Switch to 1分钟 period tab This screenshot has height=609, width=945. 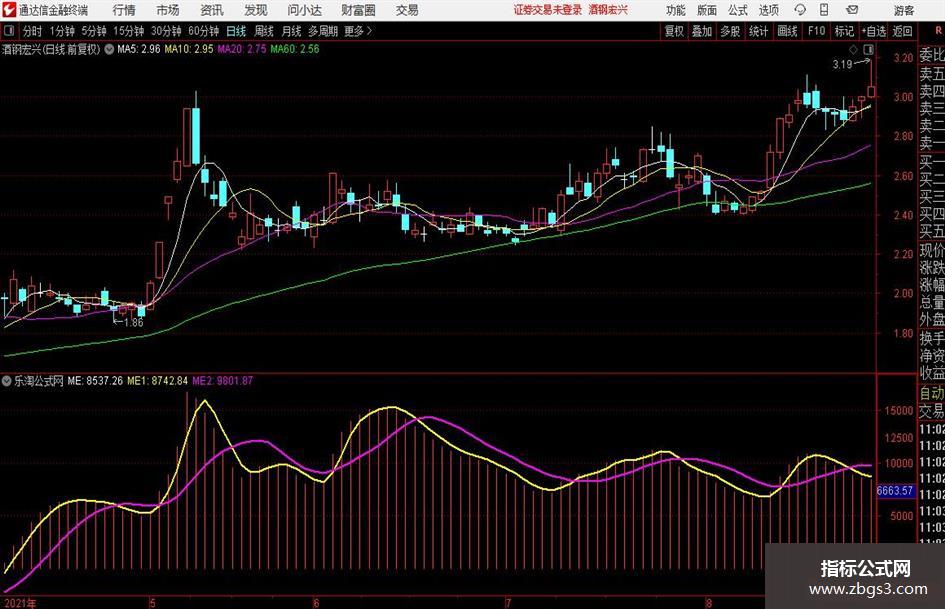click(61, 31)
